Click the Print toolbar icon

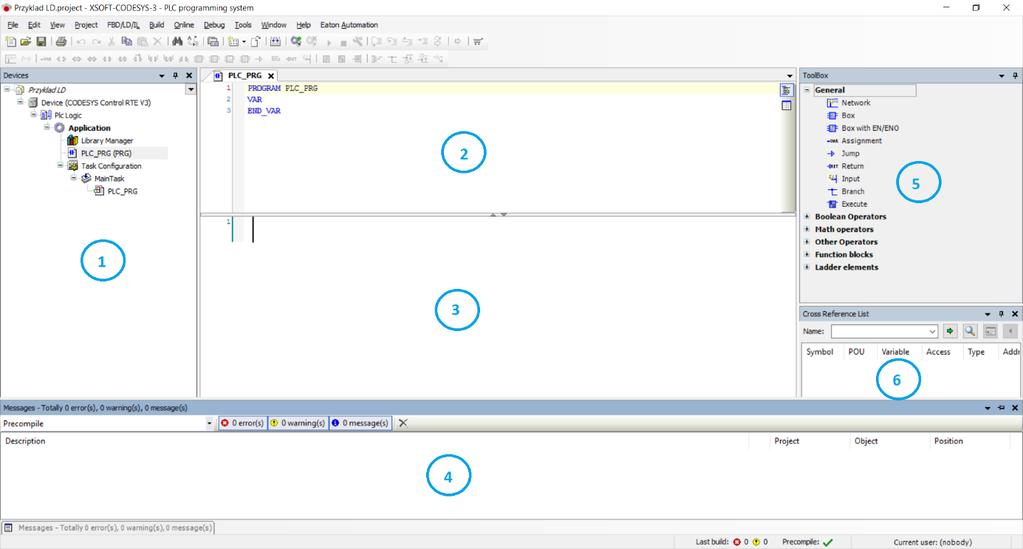tap(61, 41)
